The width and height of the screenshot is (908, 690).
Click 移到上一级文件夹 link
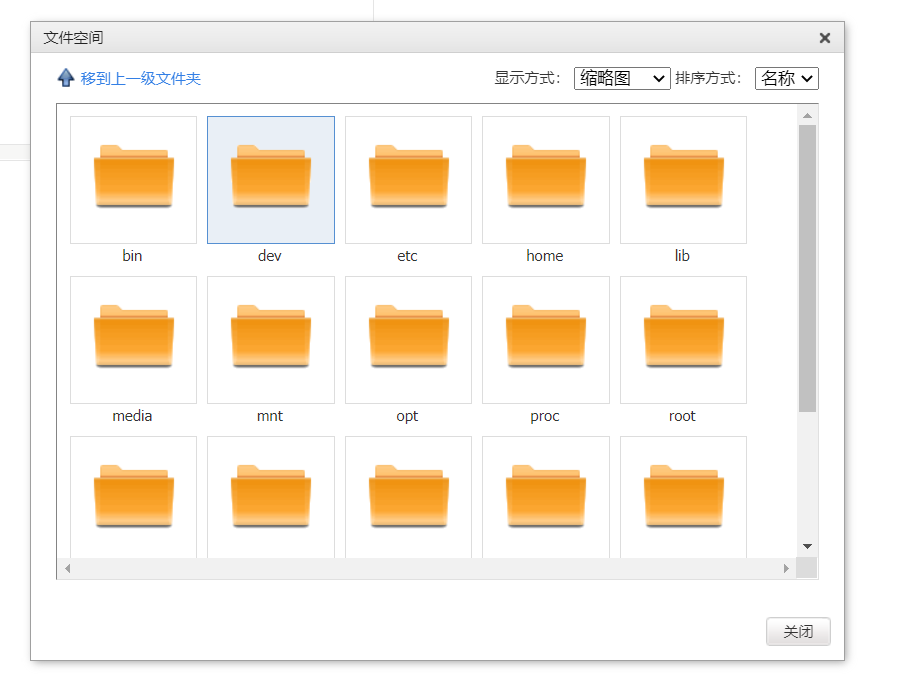pyautogui.click(x=141, y=79)
